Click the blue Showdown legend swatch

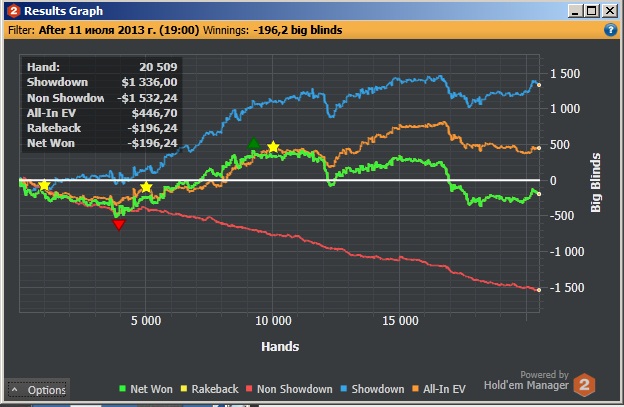tap(344, 388)
